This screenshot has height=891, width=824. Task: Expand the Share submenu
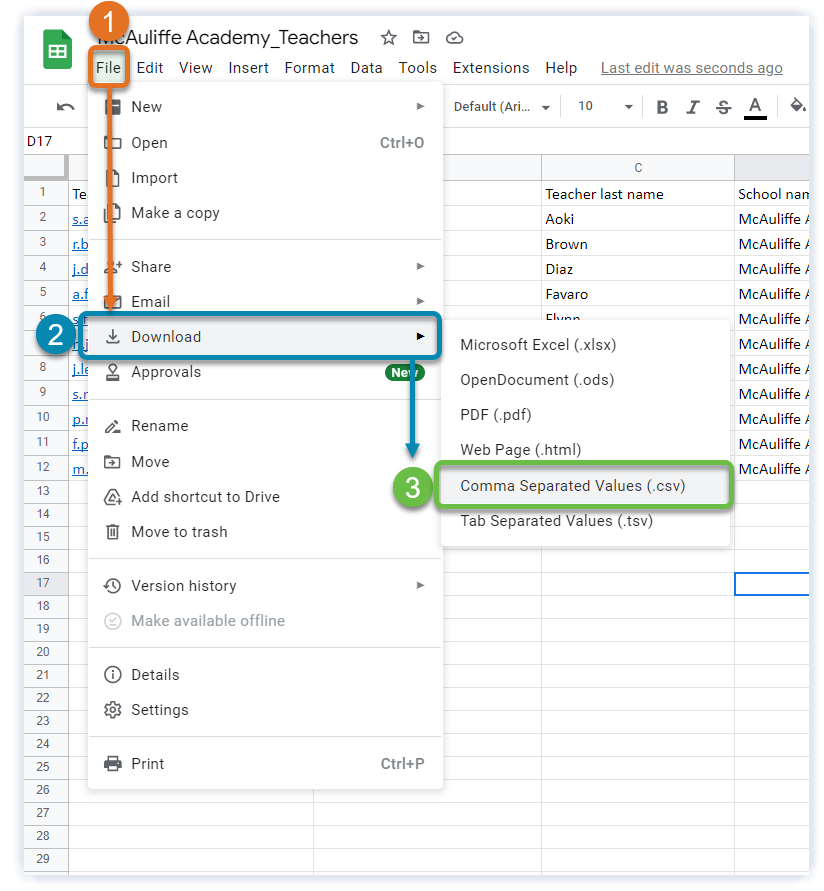tap(265, 267)
